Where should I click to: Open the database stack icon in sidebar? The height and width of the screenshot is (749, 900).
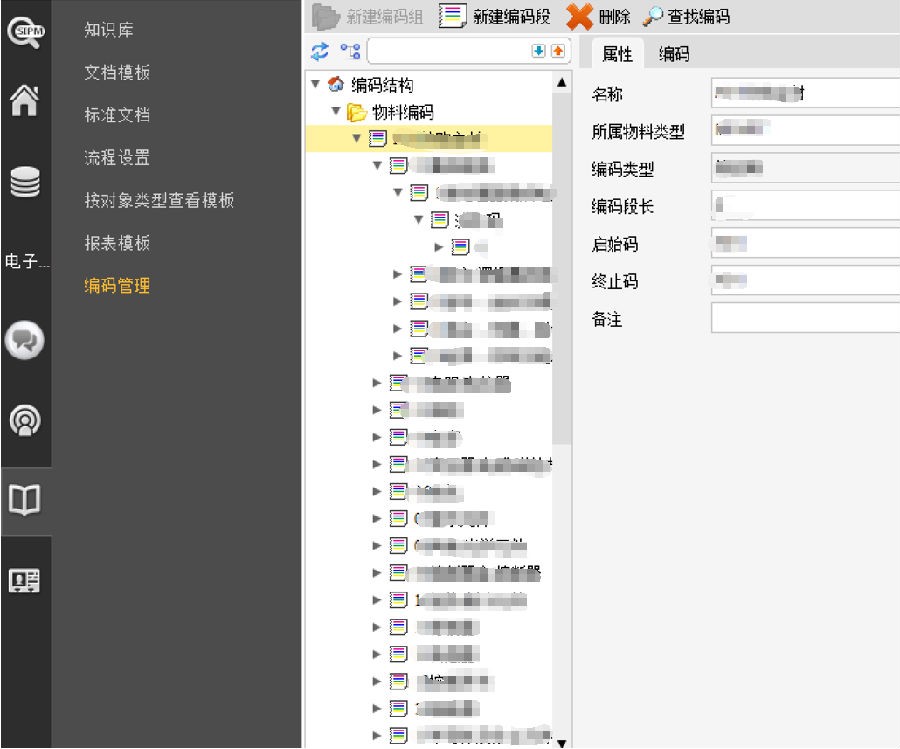[x=24, y=184]
